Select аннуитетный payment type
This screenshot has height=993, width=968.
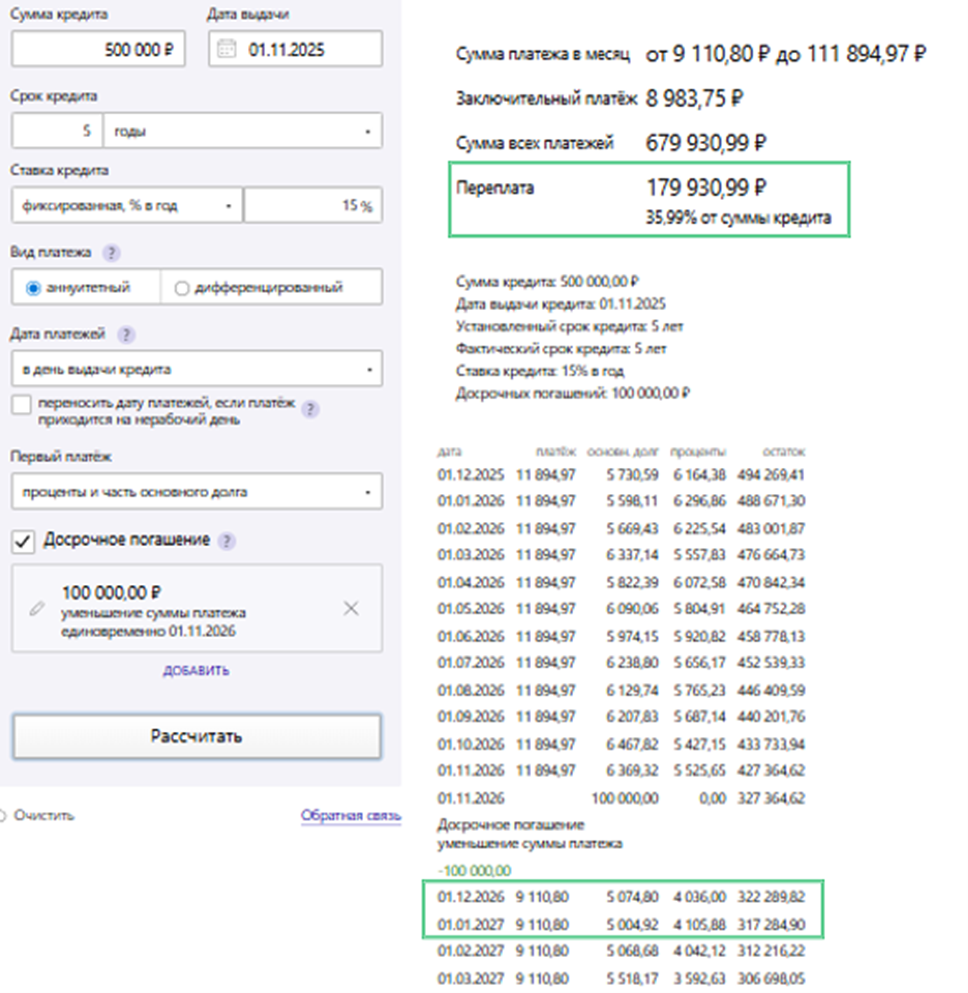(x=34, y=288)
